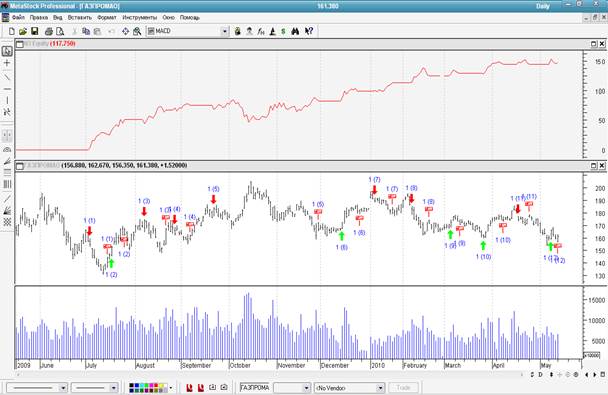
Task: Open the No Vendor dropdown
Action: point(380,388)
